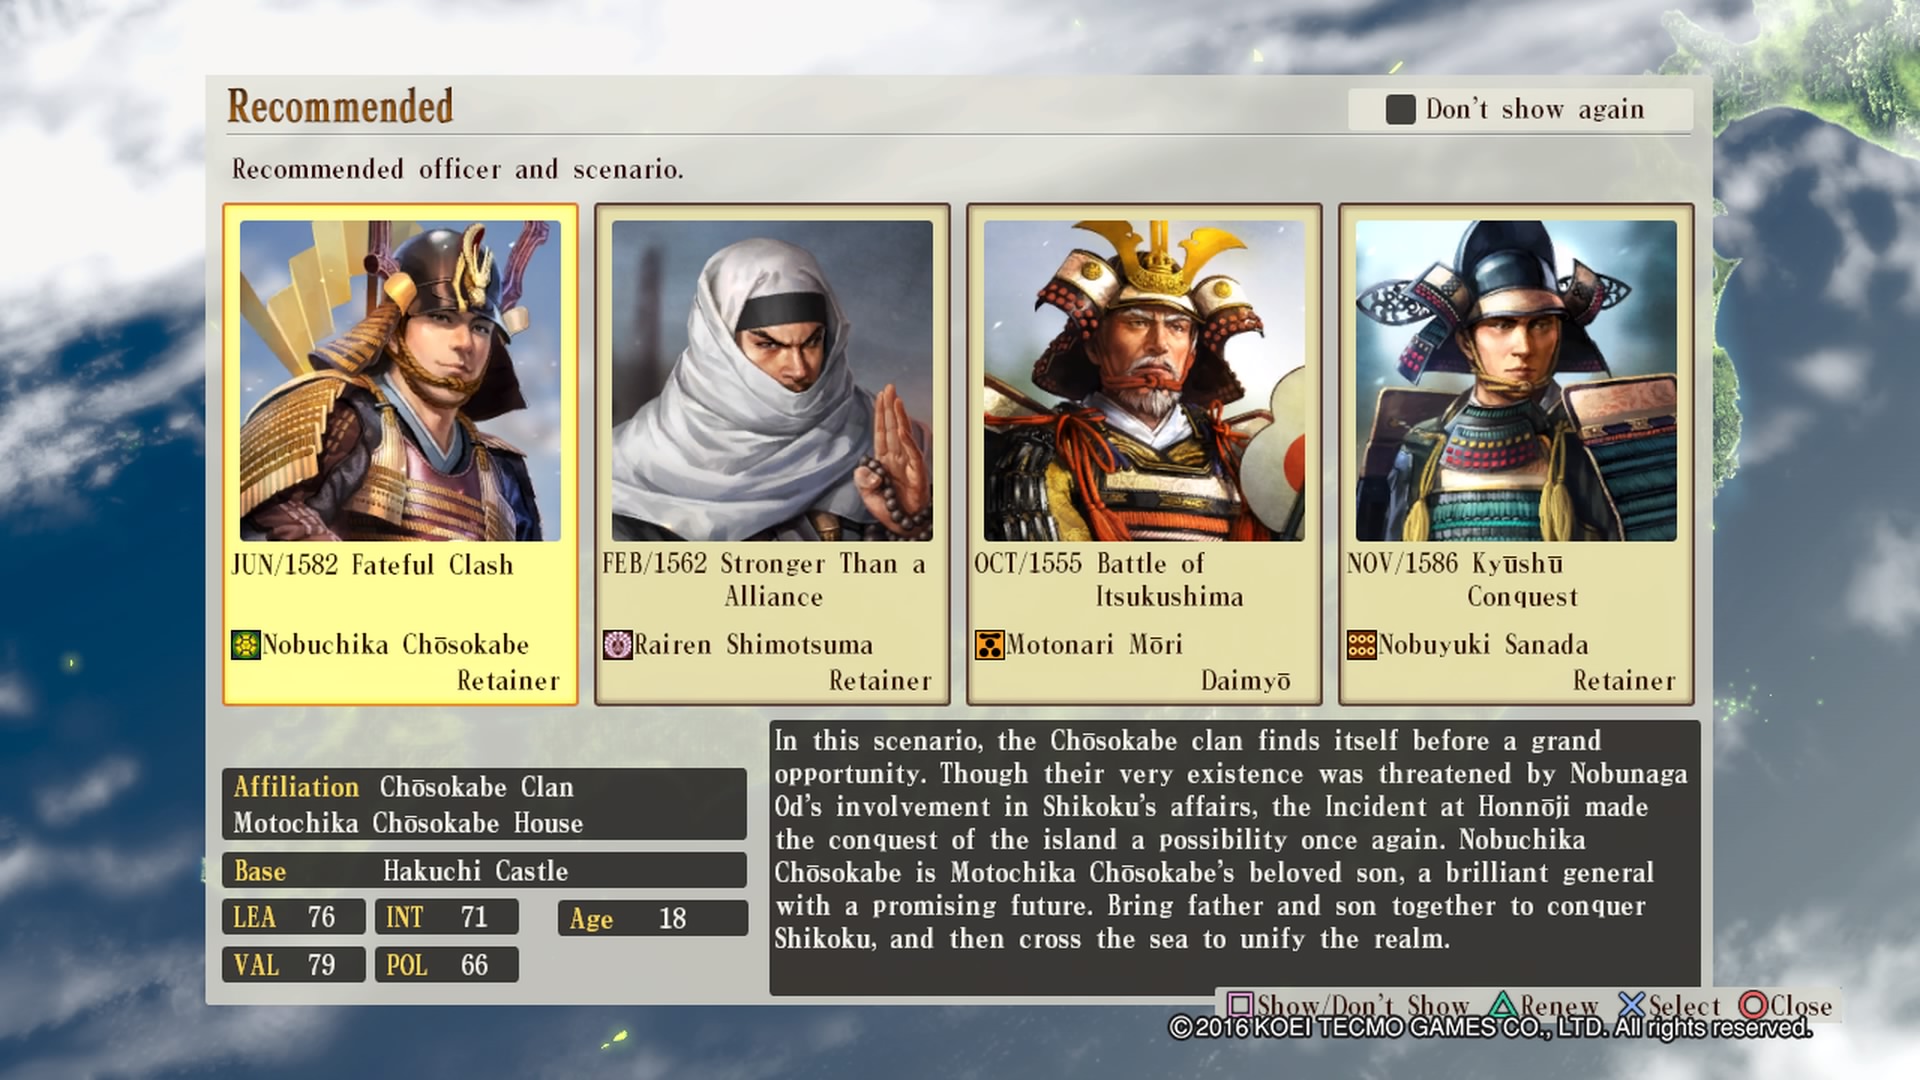Click the square Show/Don't Show button icon
The width and height of the screenshot is (1920, 1080).
[1240, 1005]
